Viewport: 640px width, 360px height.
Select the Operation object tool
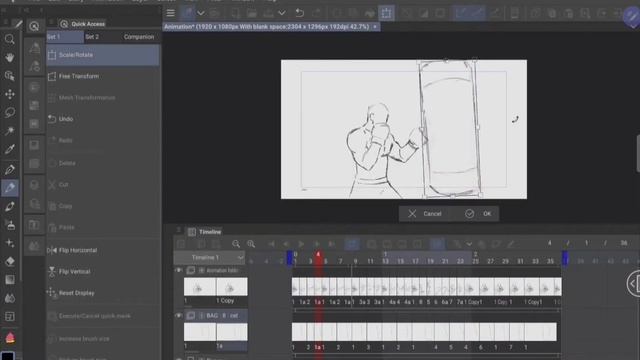coord(9,76)
